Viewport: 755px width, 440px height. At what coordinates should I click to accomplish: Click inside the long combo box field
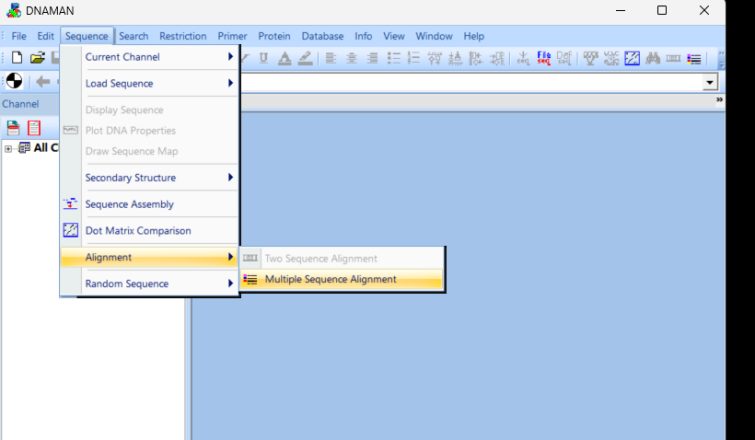coord(471,82)
